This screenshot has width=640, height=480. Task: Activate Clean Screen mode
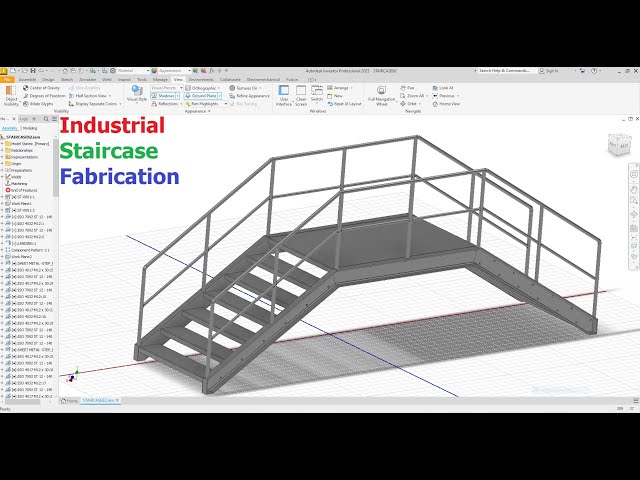coord(301,96)
